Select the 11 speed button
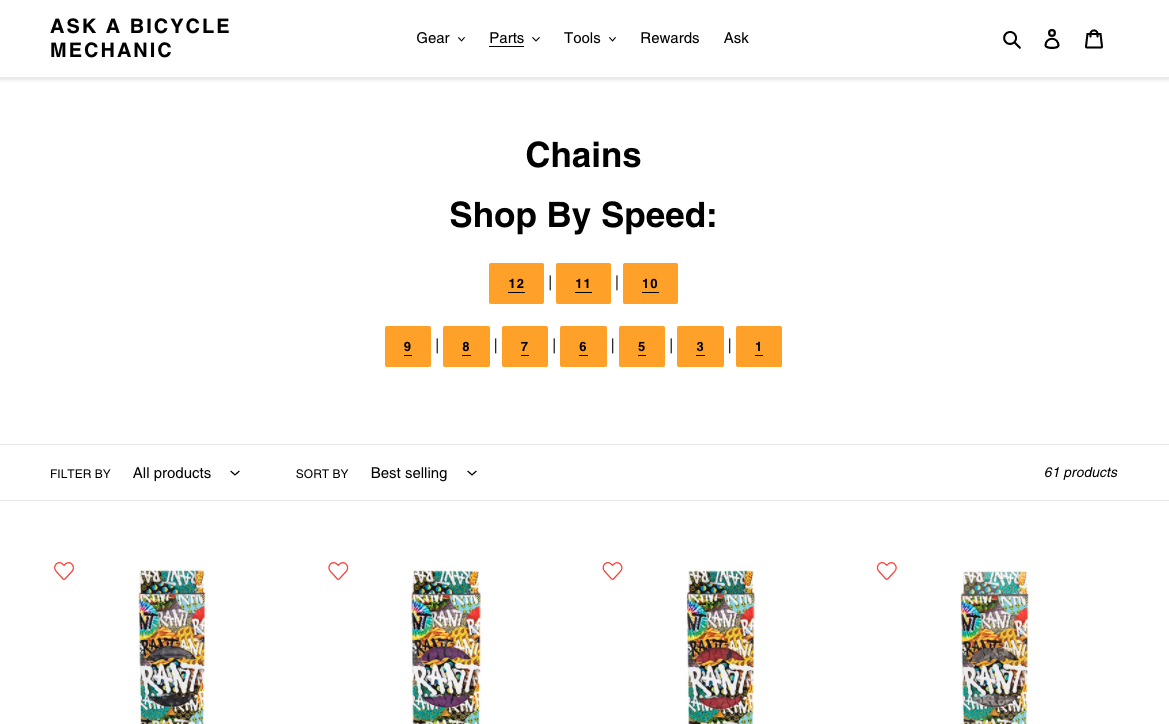Screen dimensions: 1169x724 583,283
